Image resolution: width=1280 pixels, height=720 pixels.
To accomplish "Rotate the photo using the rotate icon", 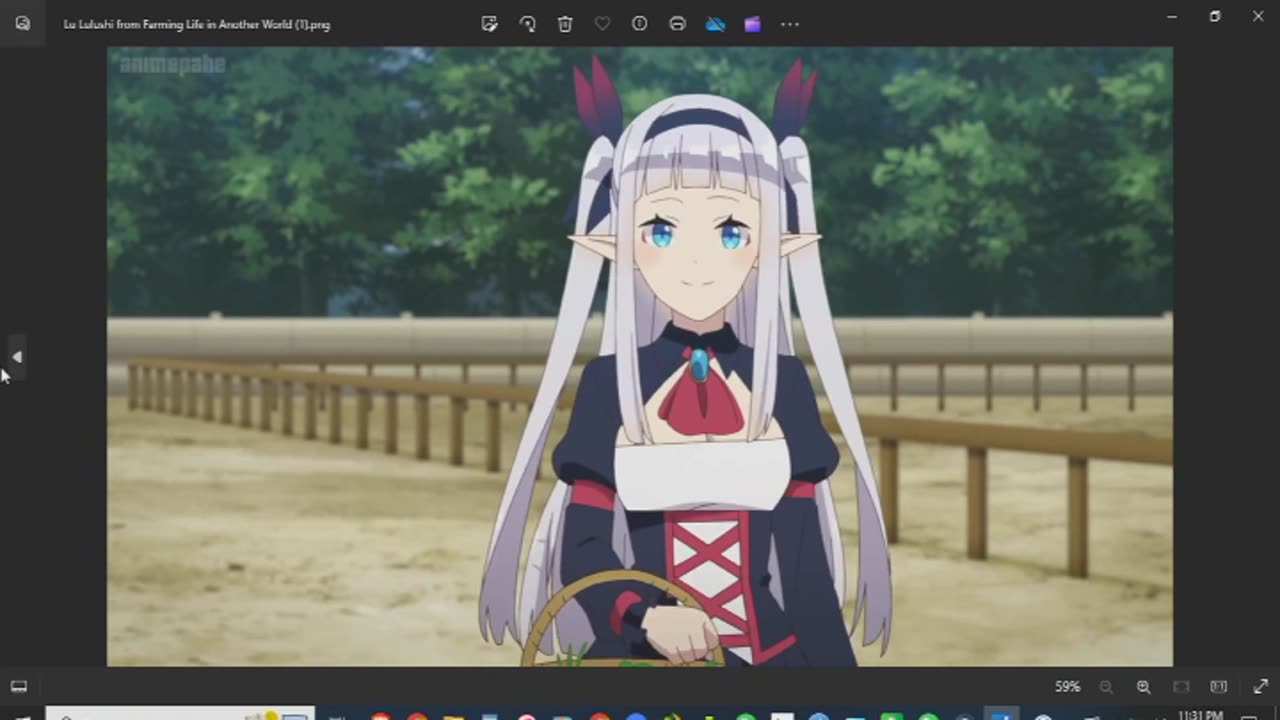I will coord(527,24).
